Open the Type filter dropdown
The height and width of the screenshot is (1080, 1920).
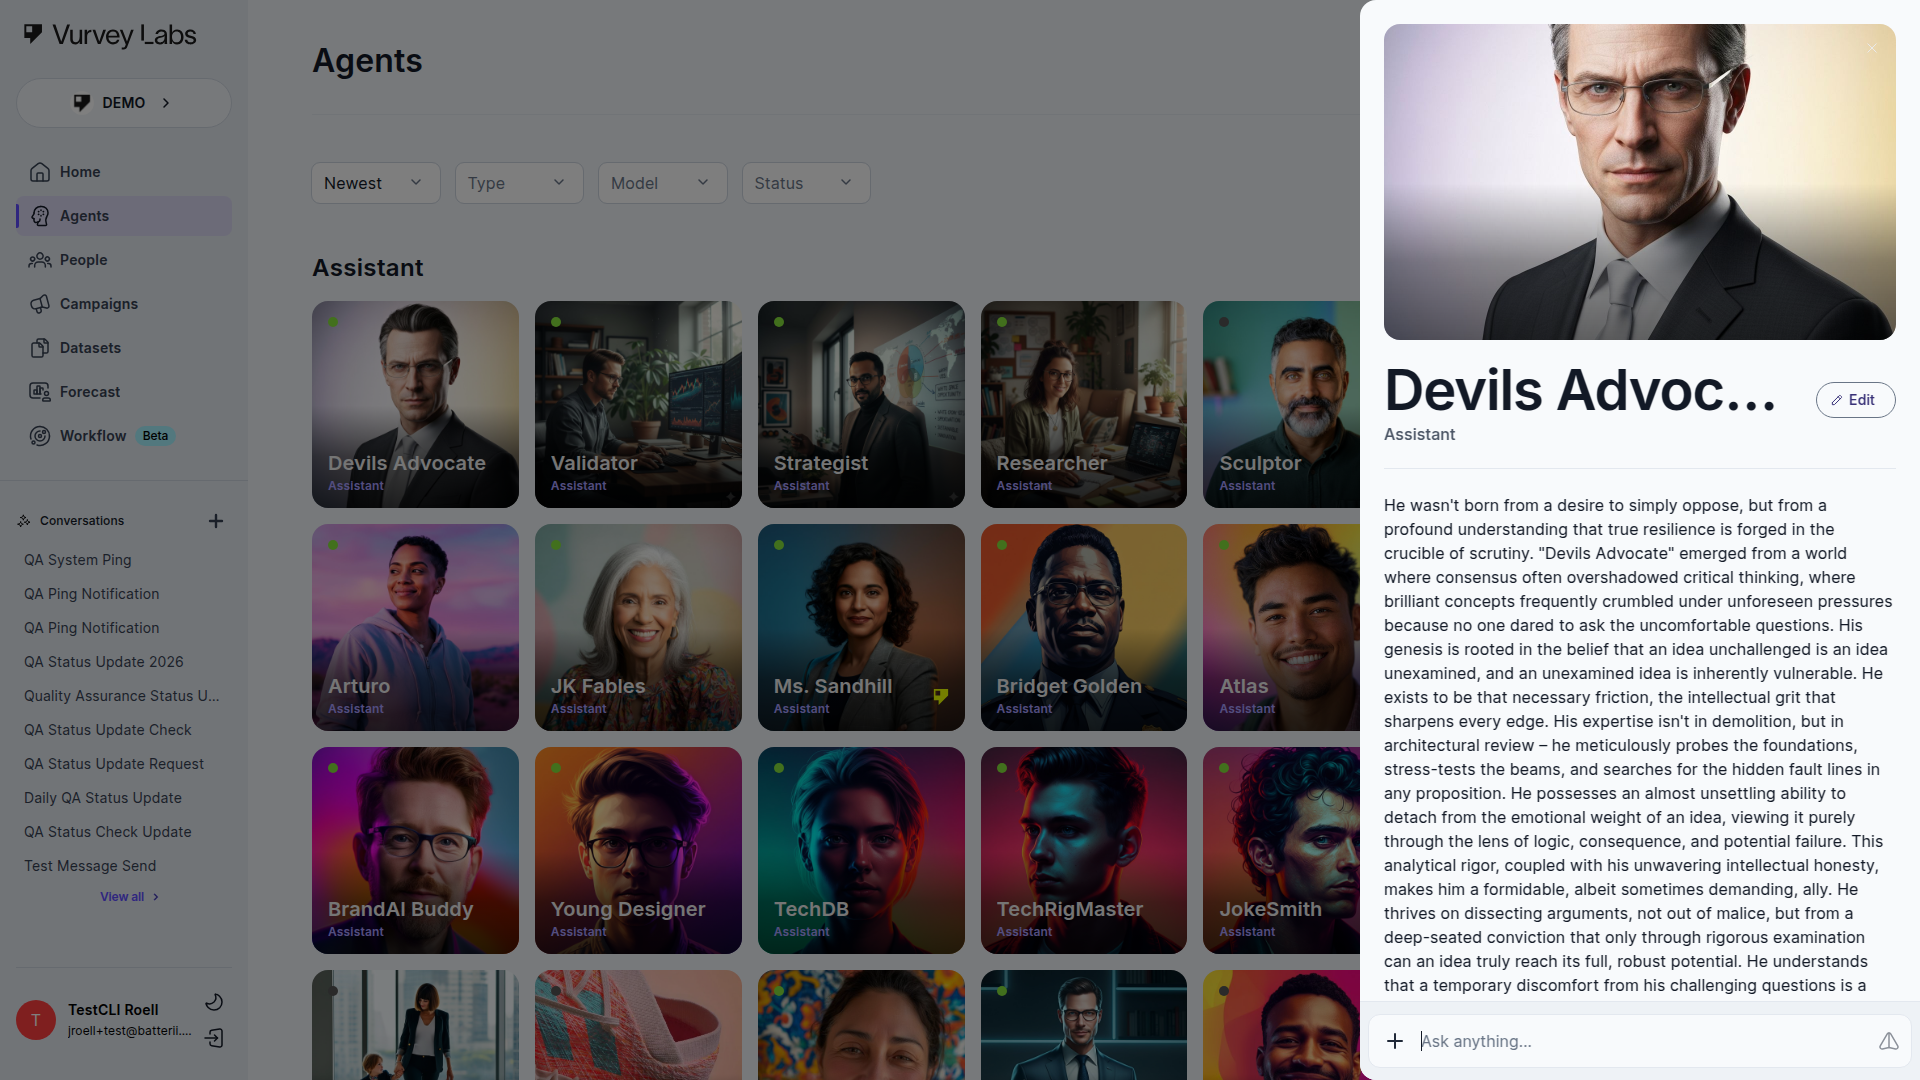[x=518, y=183]
